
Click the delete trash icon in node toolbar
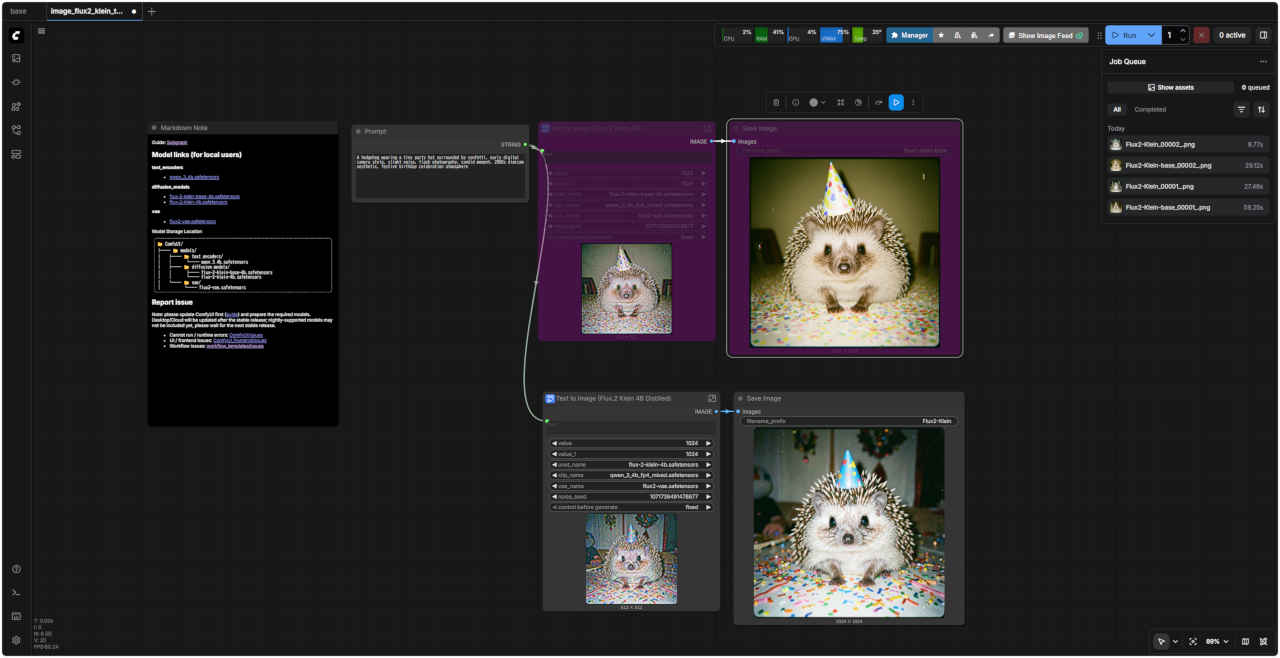tap(776, 102)
